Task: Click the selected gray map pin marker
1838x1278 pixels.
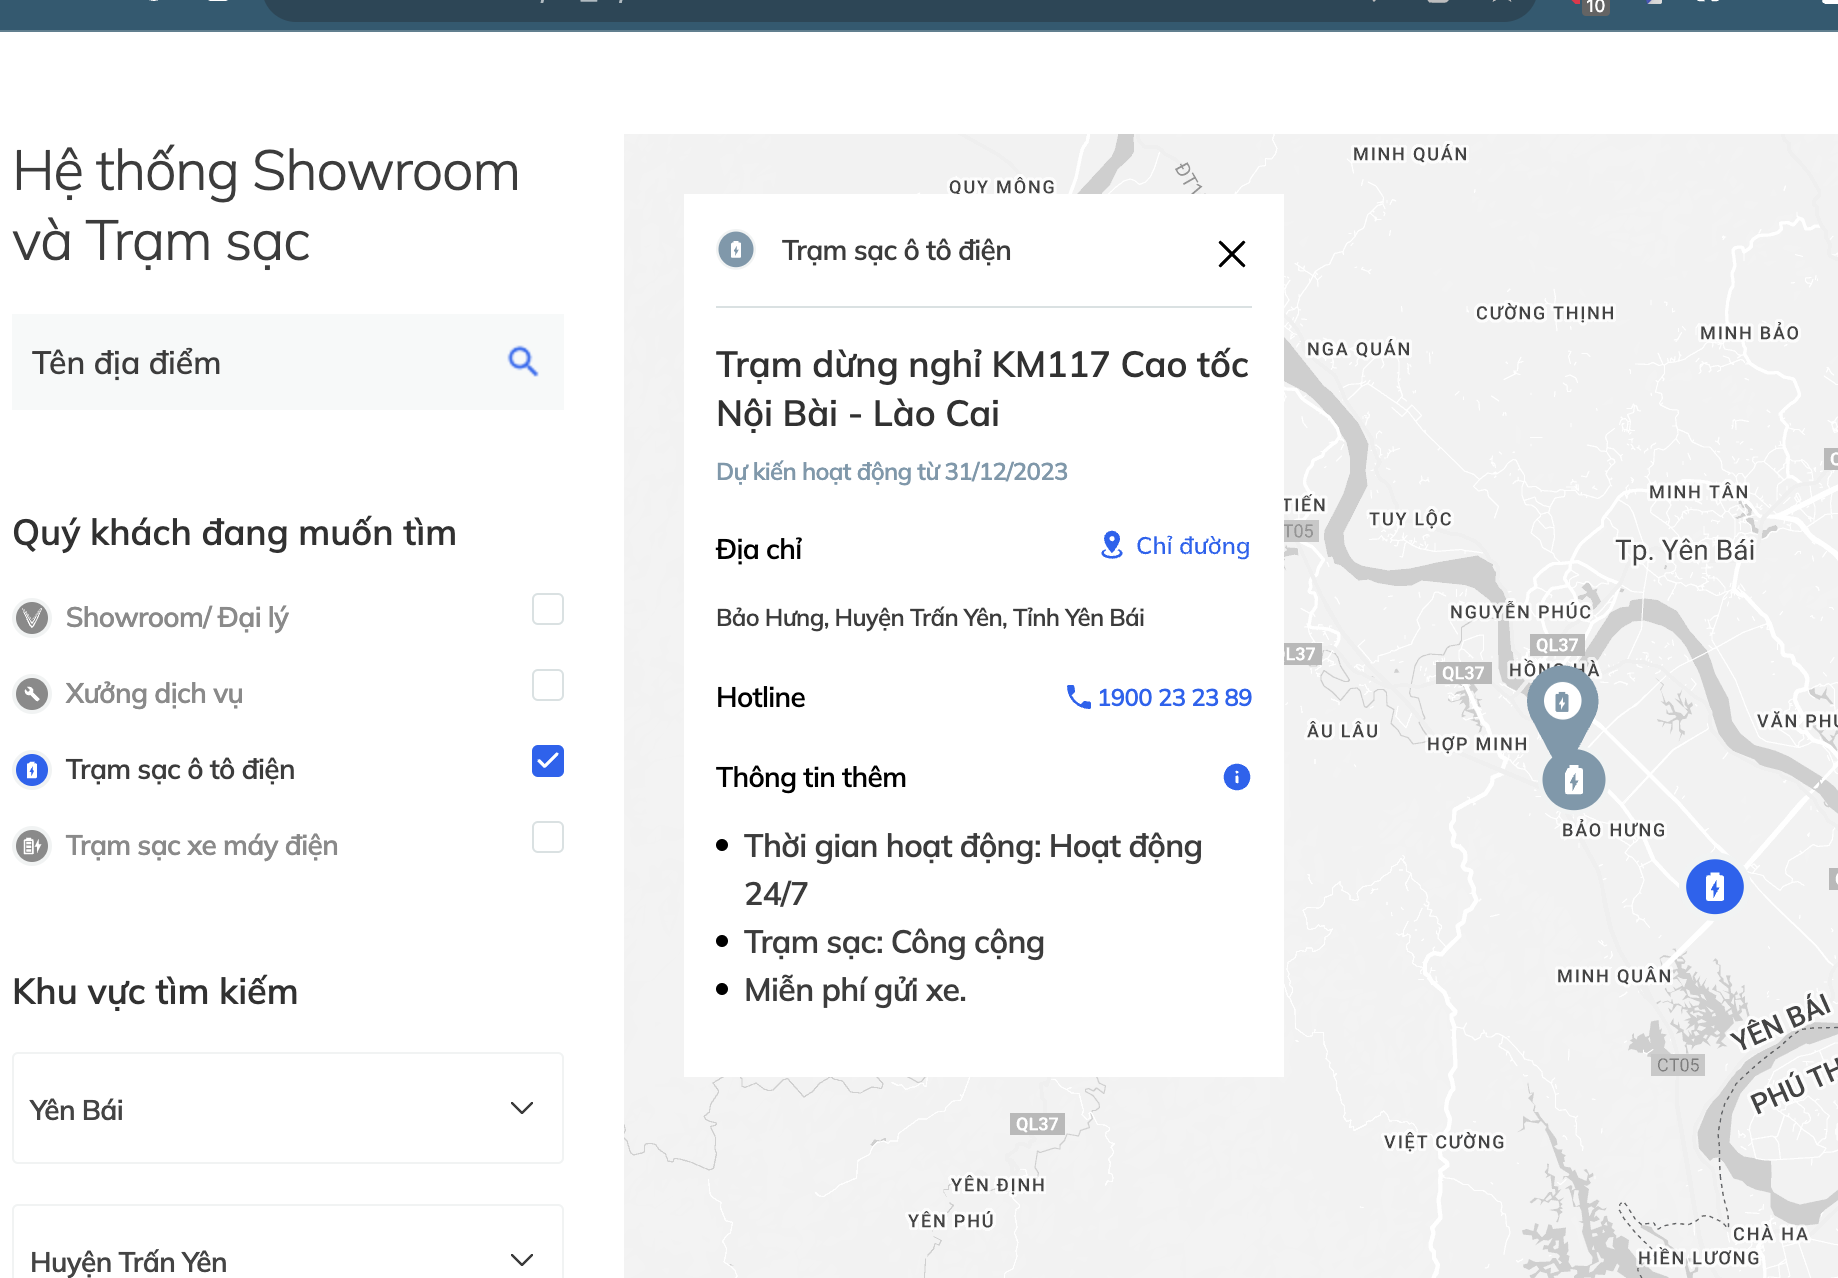Action: pos(1562,703)
